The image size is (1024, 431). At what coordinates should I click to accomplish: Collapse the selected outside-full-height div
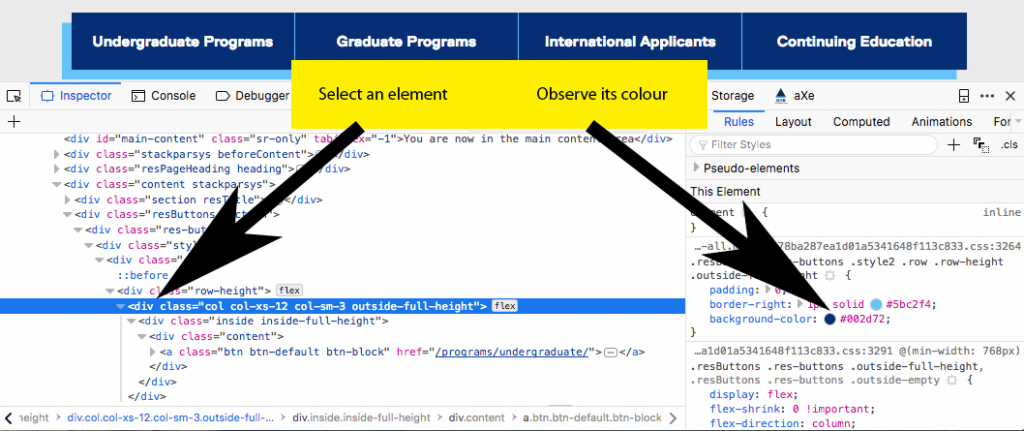[x=121, y=306]
